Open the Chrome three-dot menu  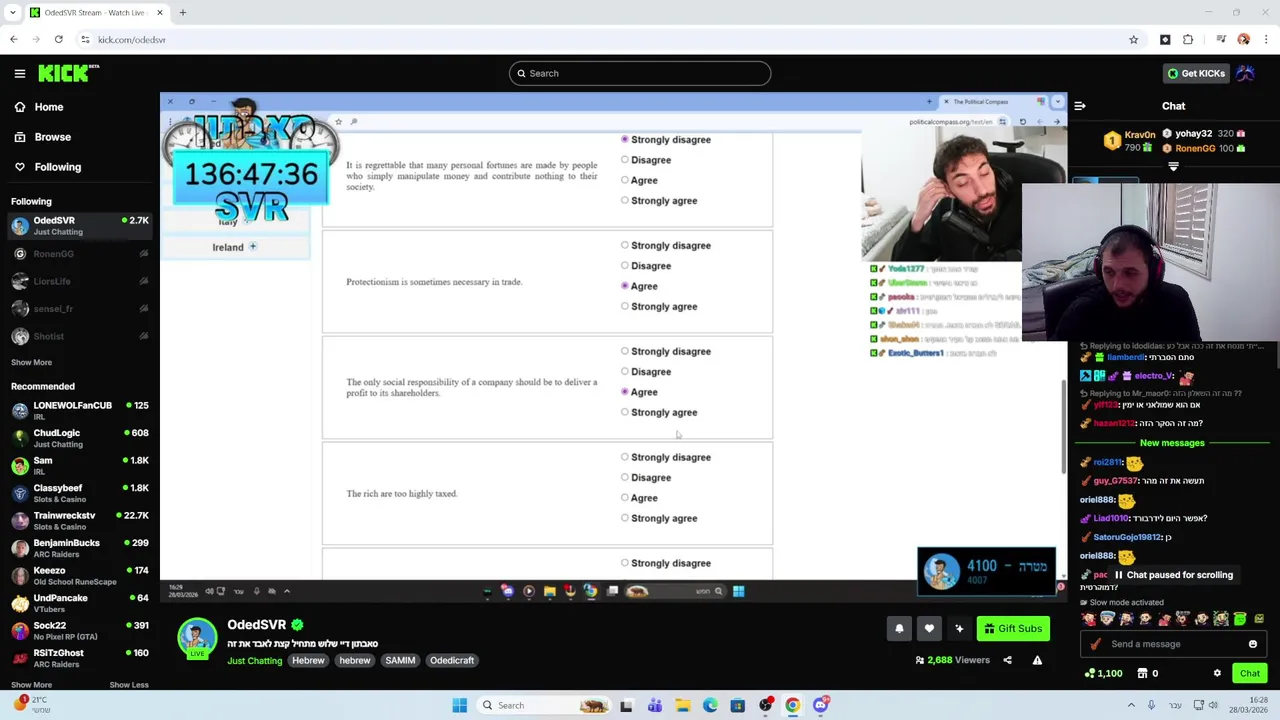[x=1266, y=40]
